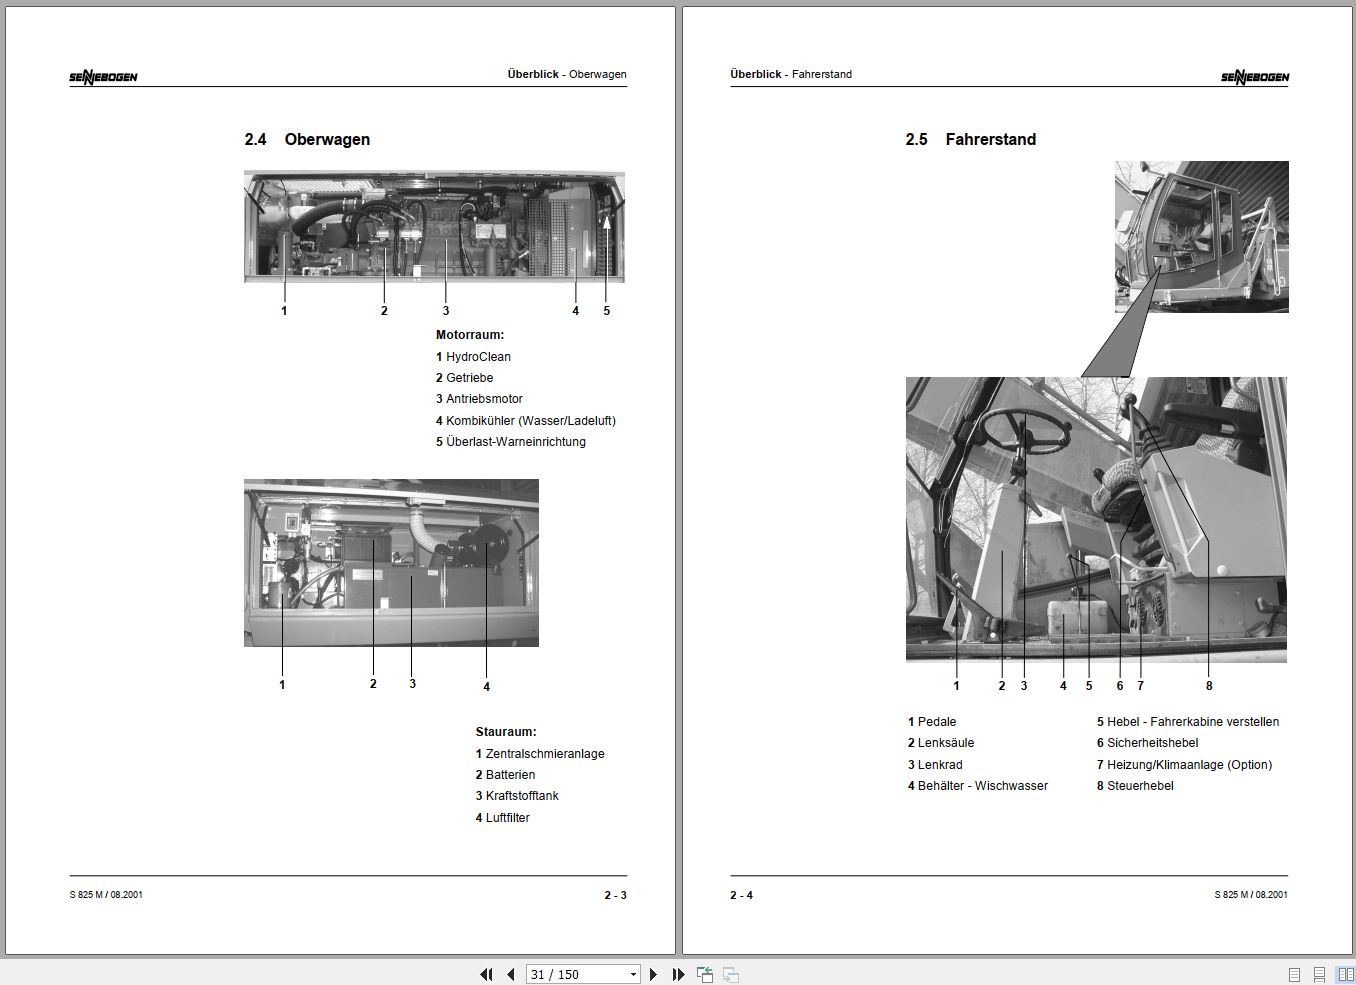Click the Sennebogen logo on right page
Screen dimensions: 1356x985
coord(1254,77)
